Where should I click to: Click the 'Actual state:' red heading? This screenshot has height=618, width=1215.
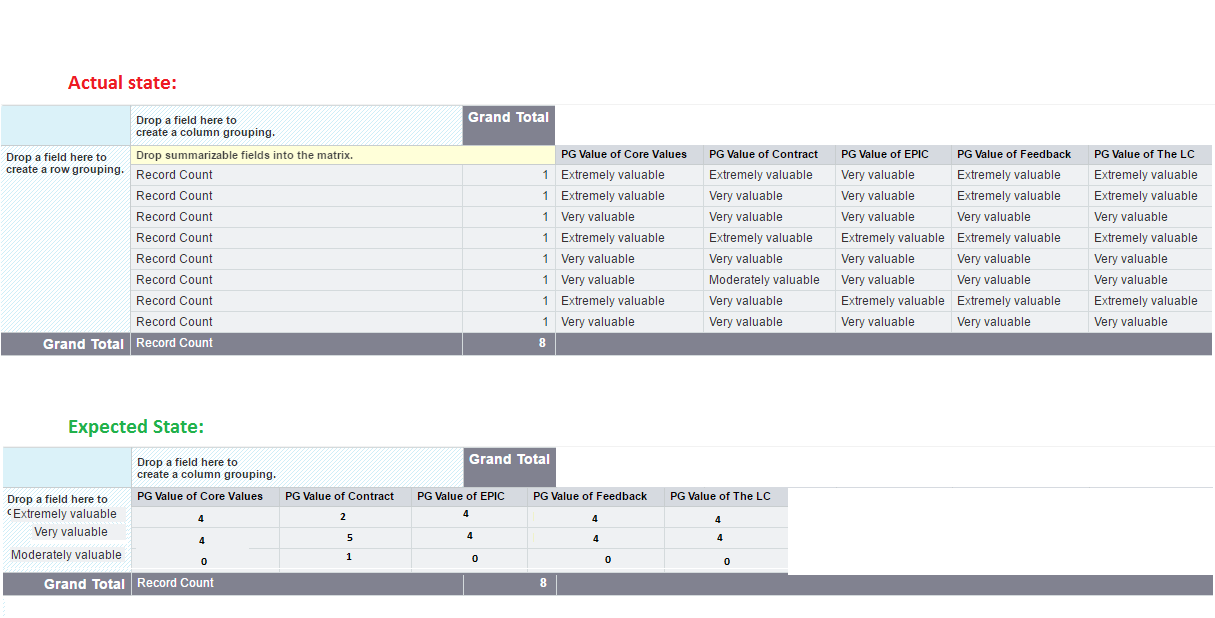pyautogui.click(x=122, y=83)
